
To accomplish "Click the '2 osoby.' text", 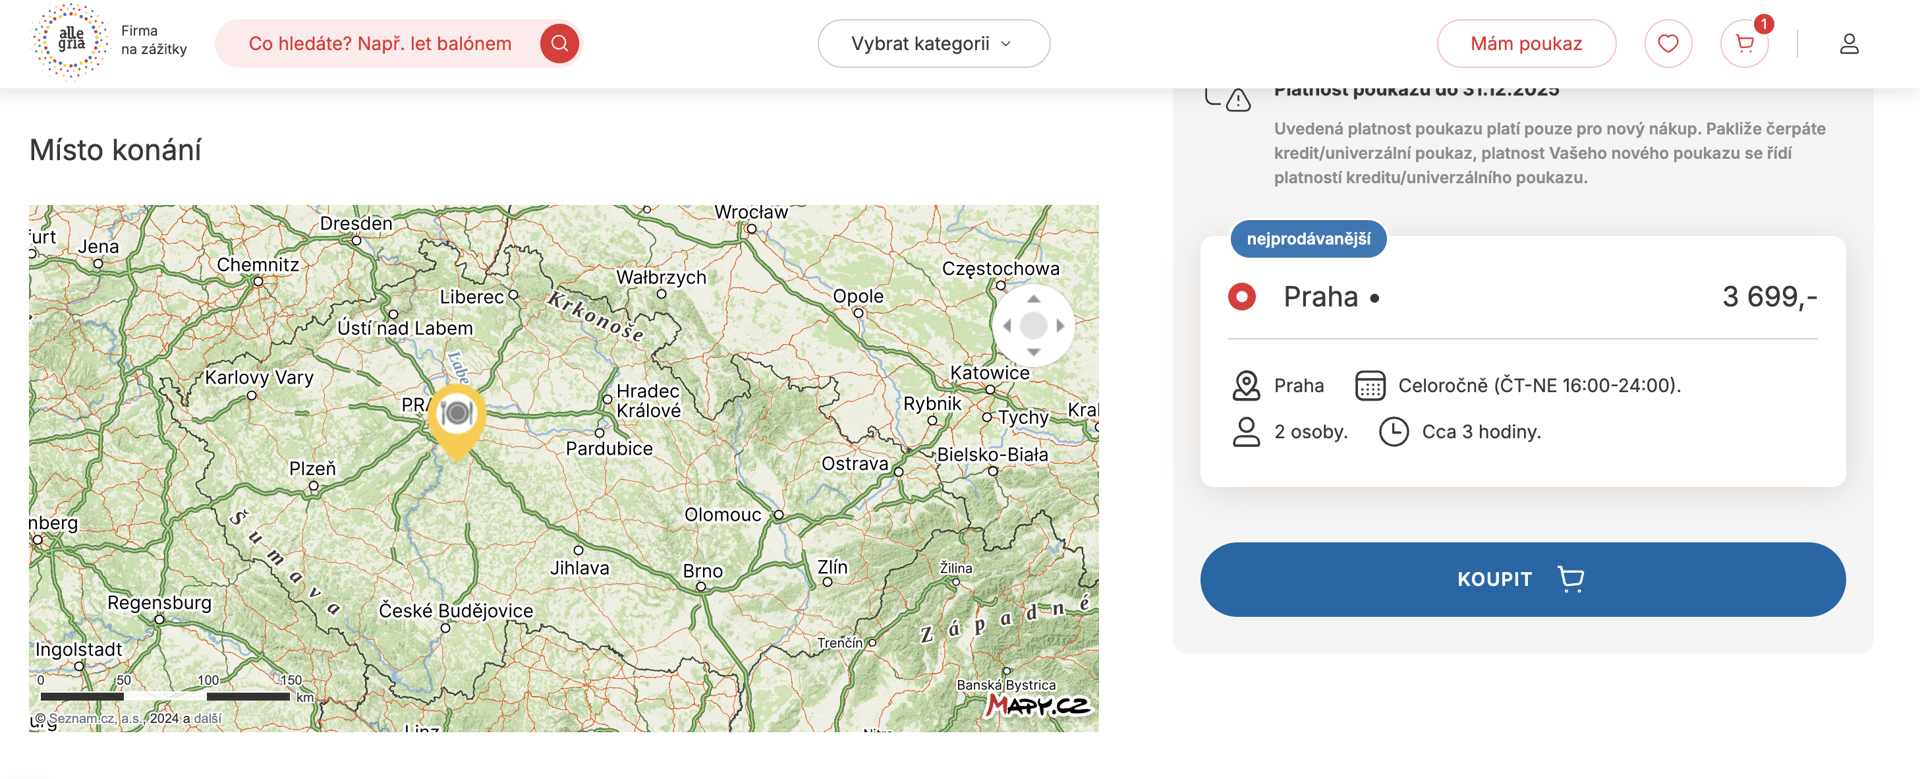I will click(1311, 432).
